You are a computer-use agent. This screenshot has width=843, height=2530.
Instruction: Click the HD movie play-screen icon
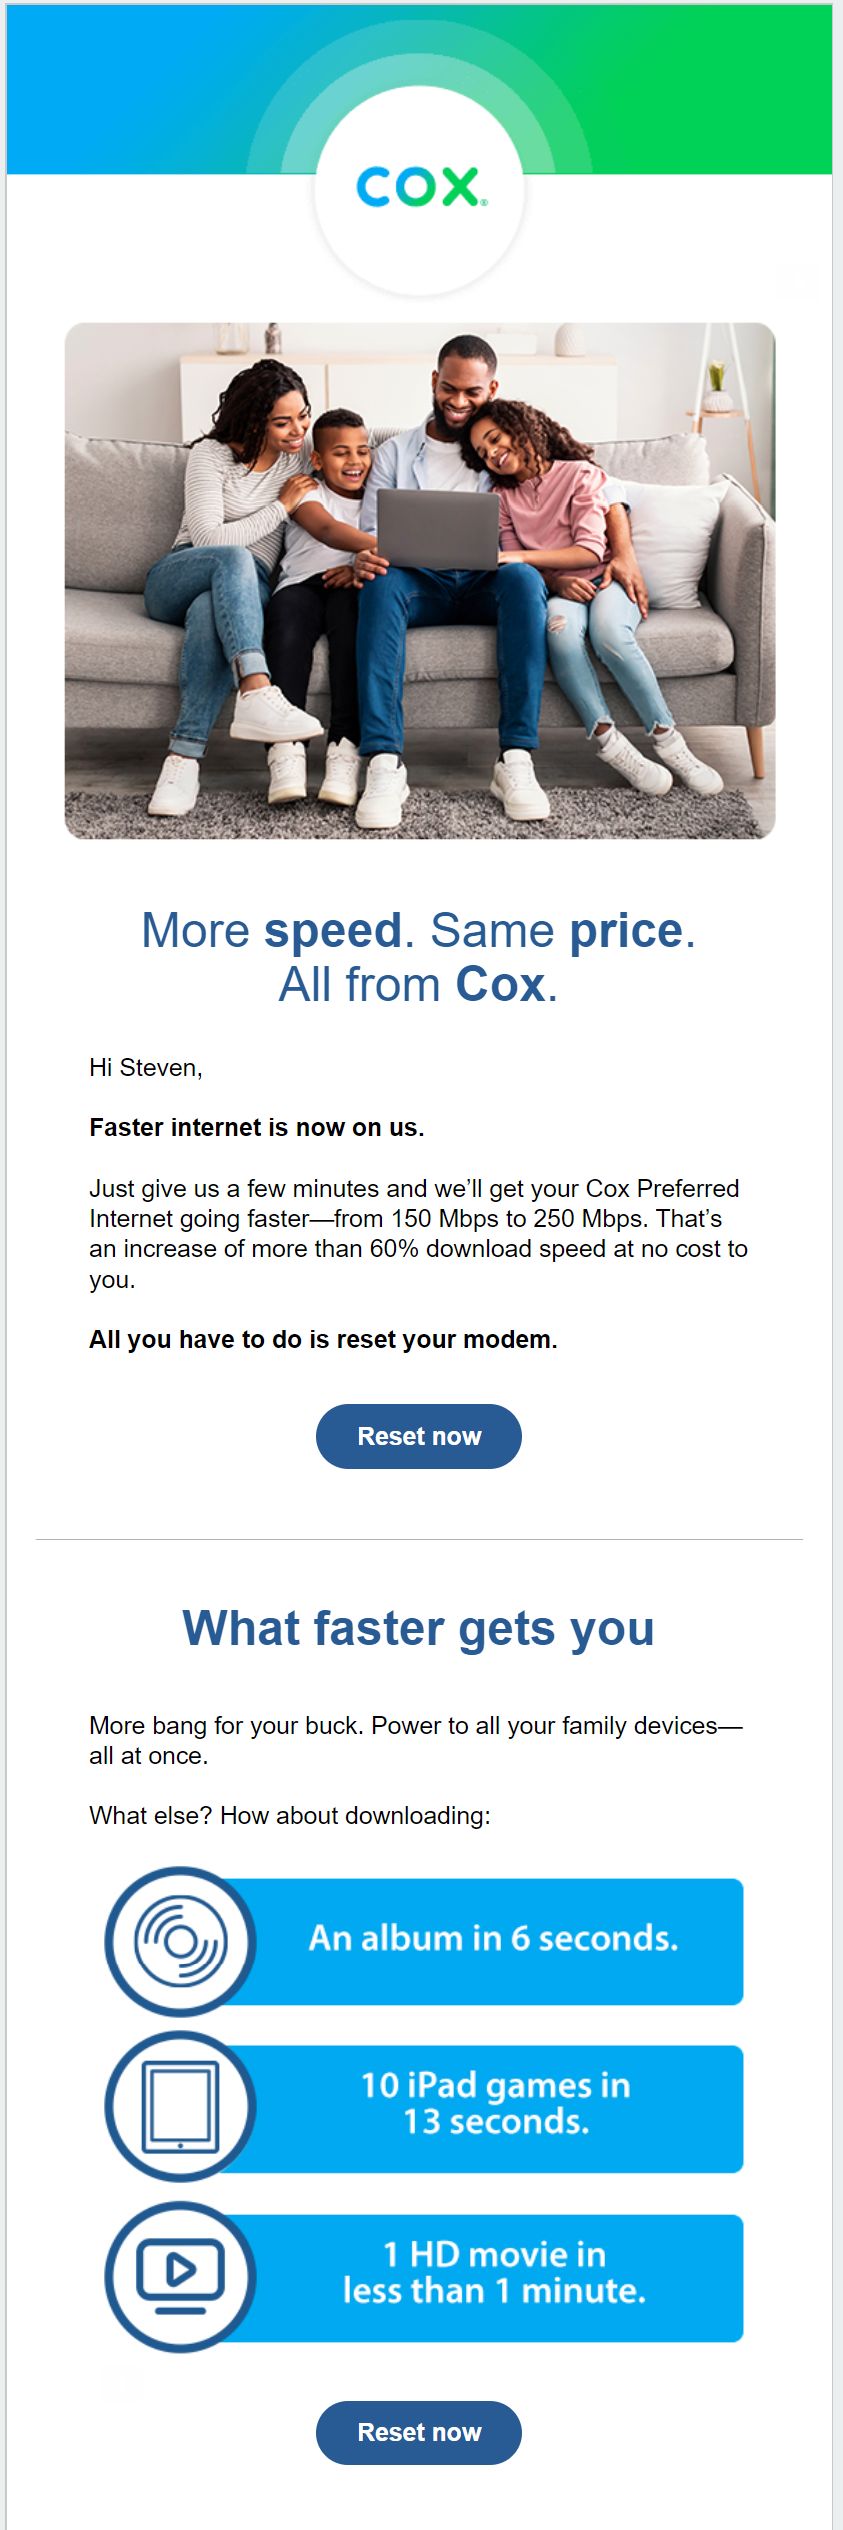click(181, 2276)
